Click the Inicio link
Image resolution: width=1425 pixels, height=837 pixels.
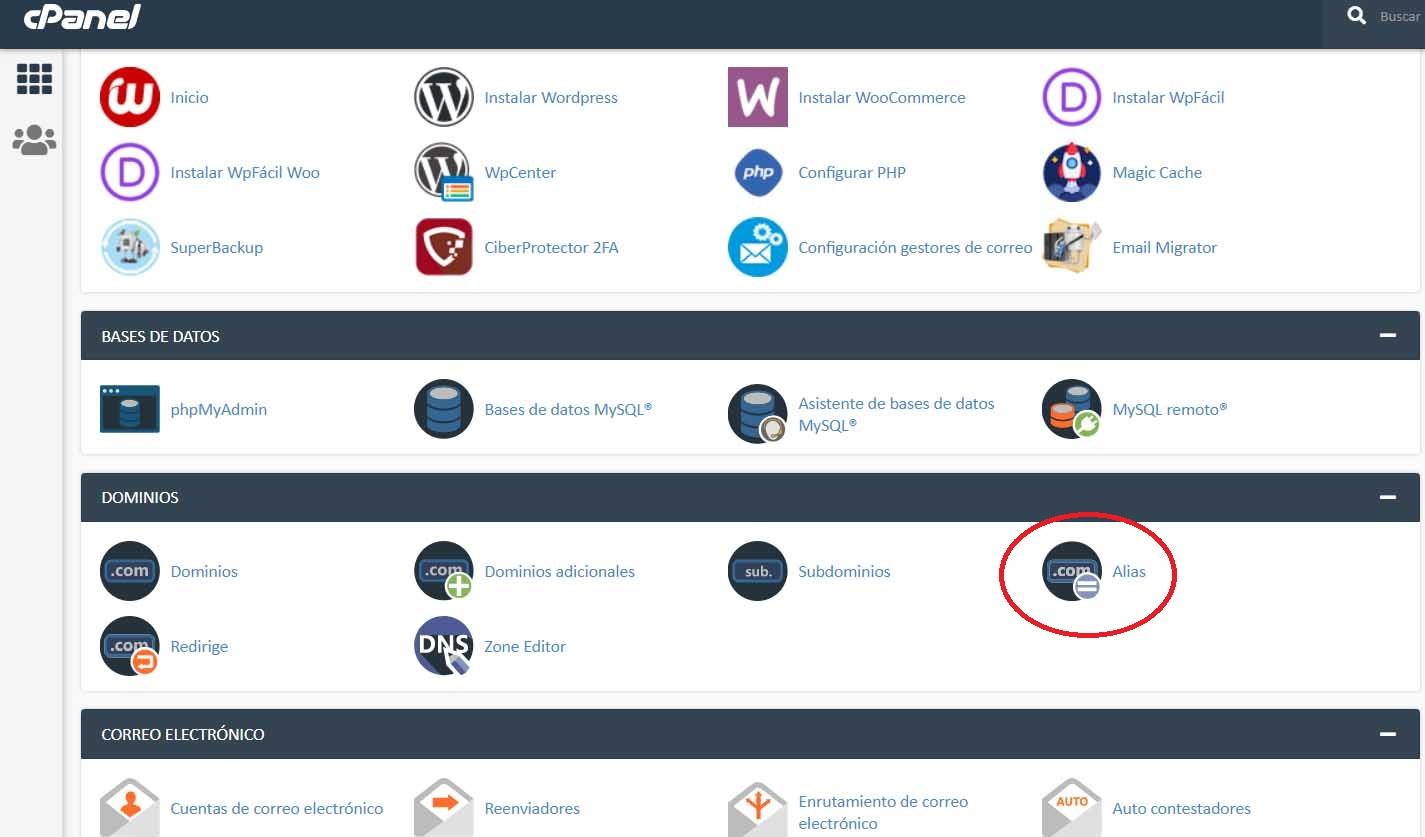190,97
